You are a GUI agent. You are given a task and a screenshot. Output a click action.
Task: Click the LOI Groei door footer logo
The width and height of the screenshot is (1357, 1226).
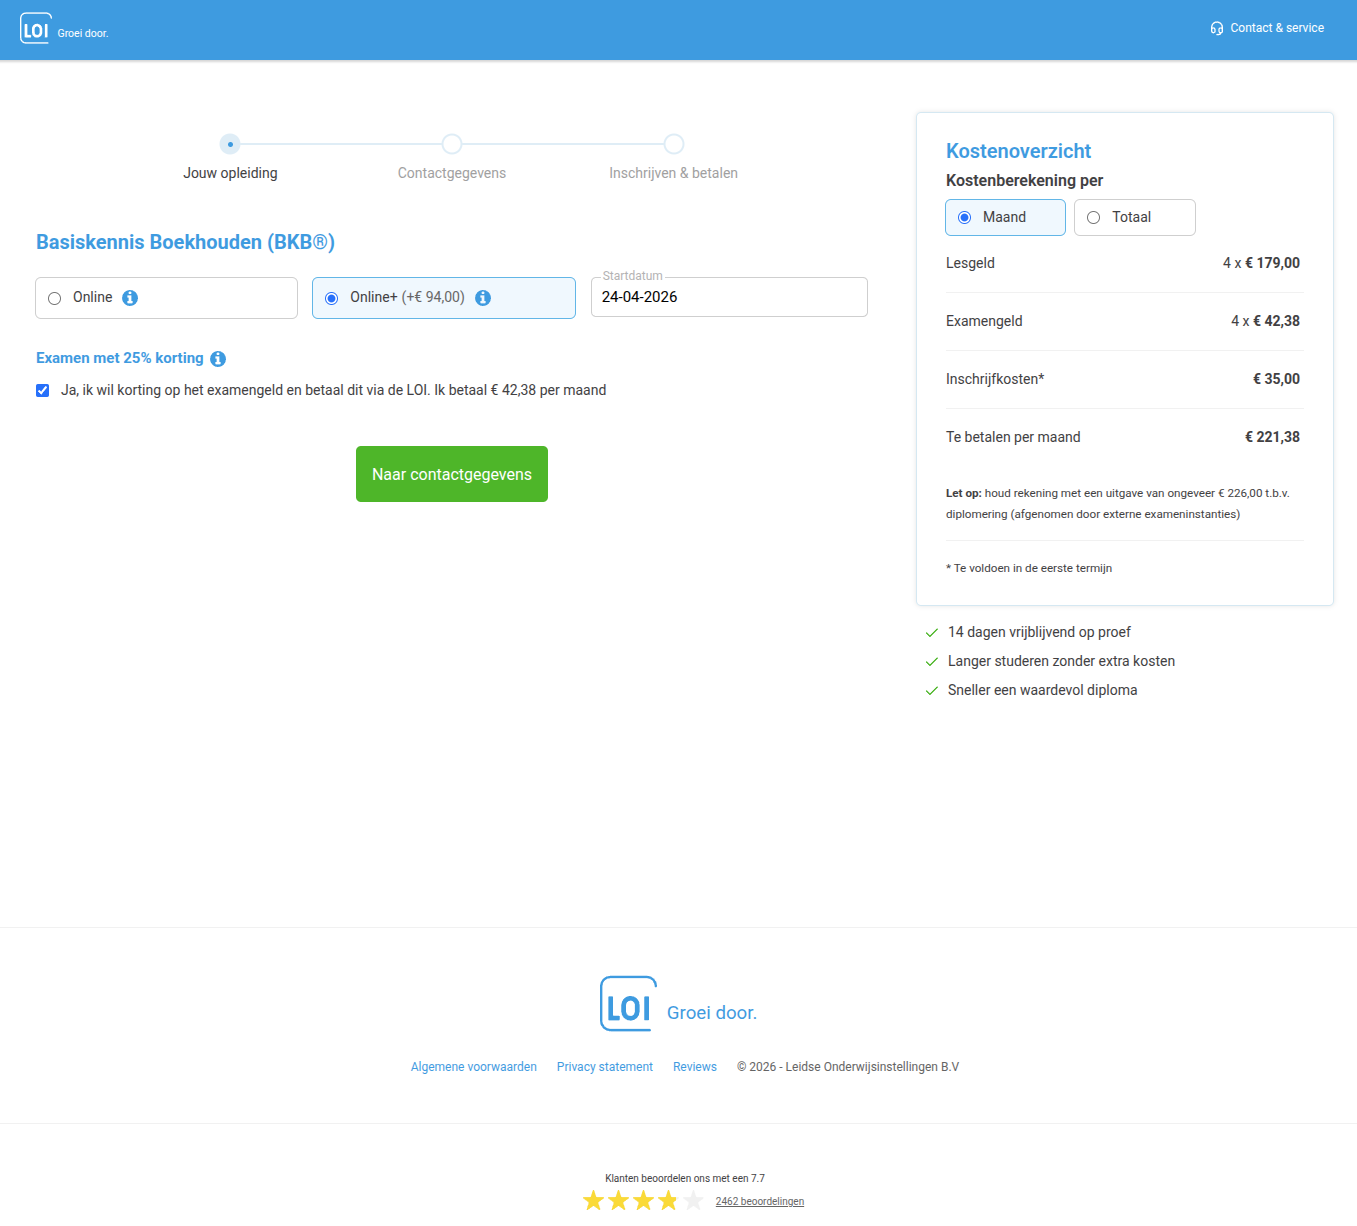pyautogui.click(x=678, y=1004)
